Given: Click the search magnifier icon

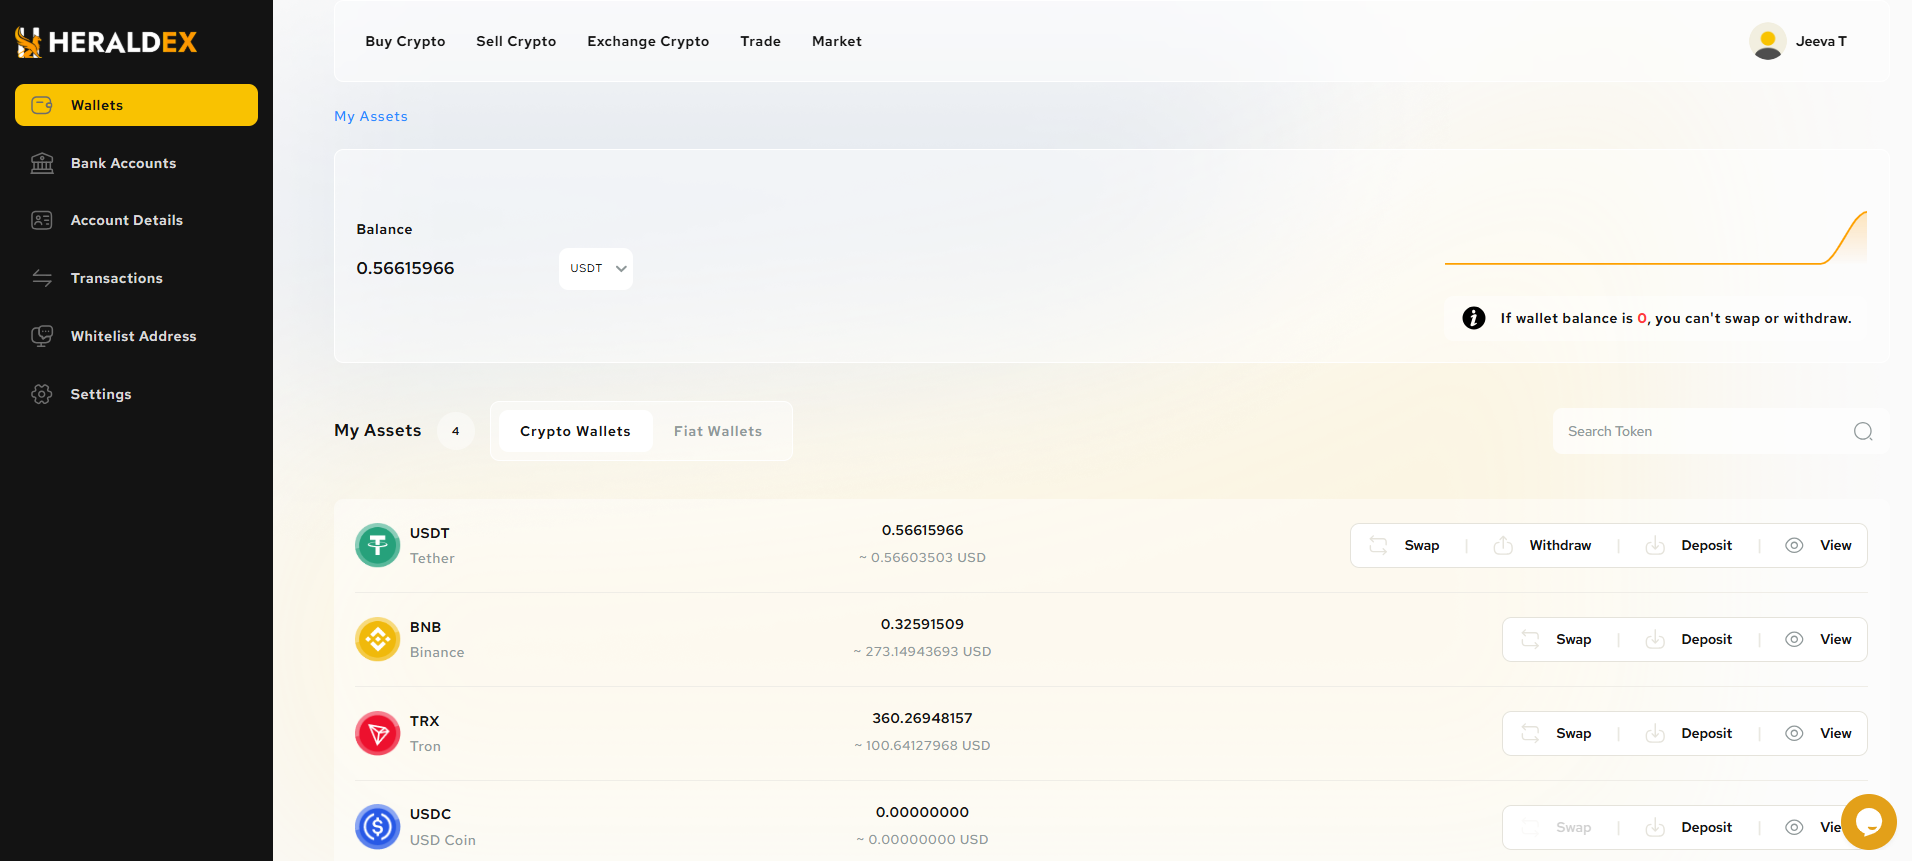Looking at the screenshot, I should [x=1862, y=431].
